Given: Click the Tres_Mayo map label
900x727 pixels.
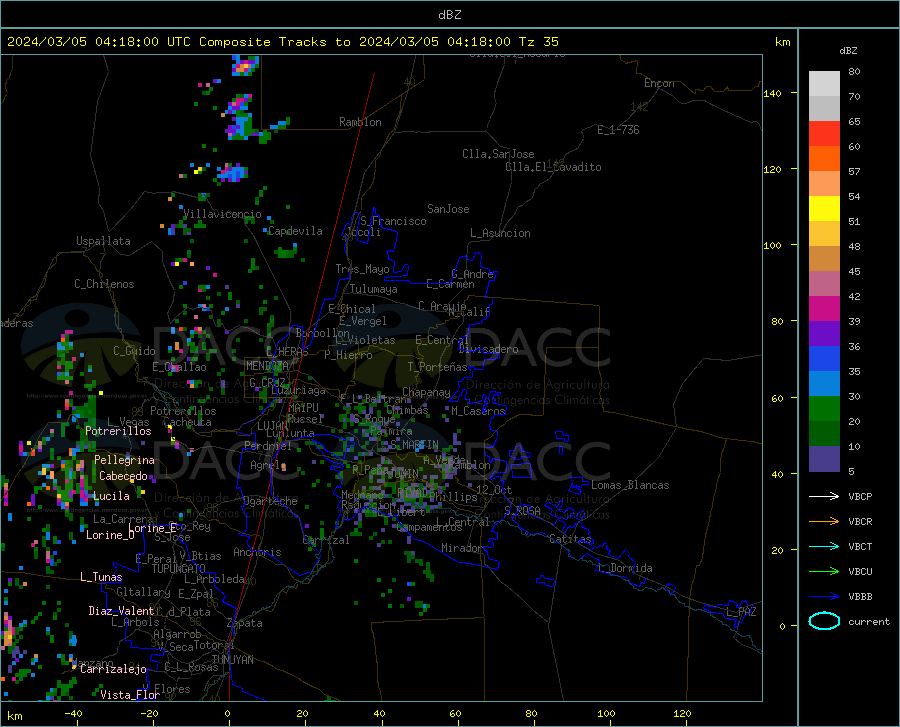Looking at the screenshot, I should (x=362, y=269).
